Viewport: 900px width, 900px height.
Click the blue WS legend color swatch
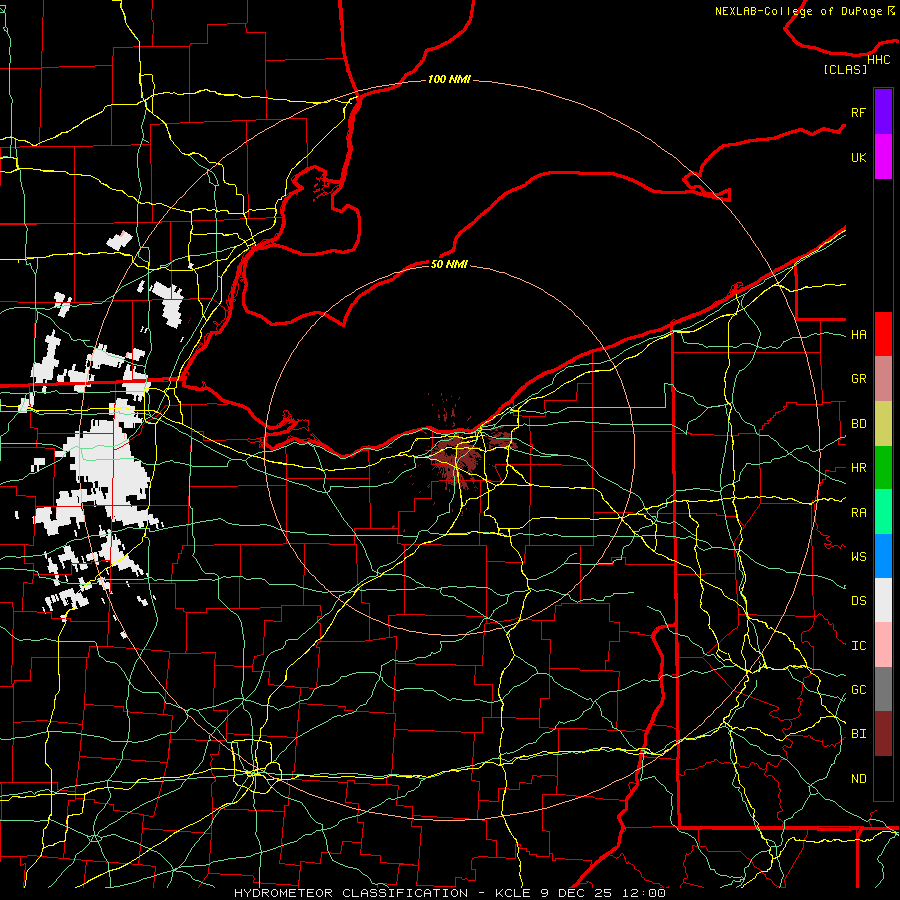point(883,556)
